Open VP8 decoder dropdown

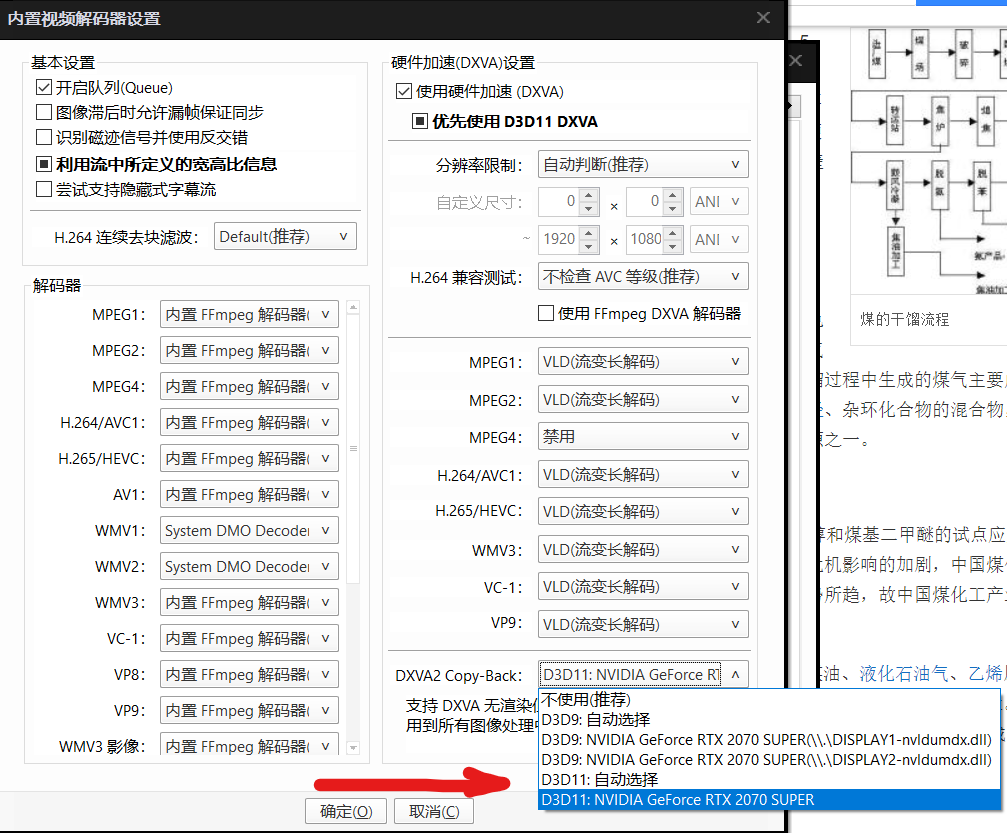[249, 674]
